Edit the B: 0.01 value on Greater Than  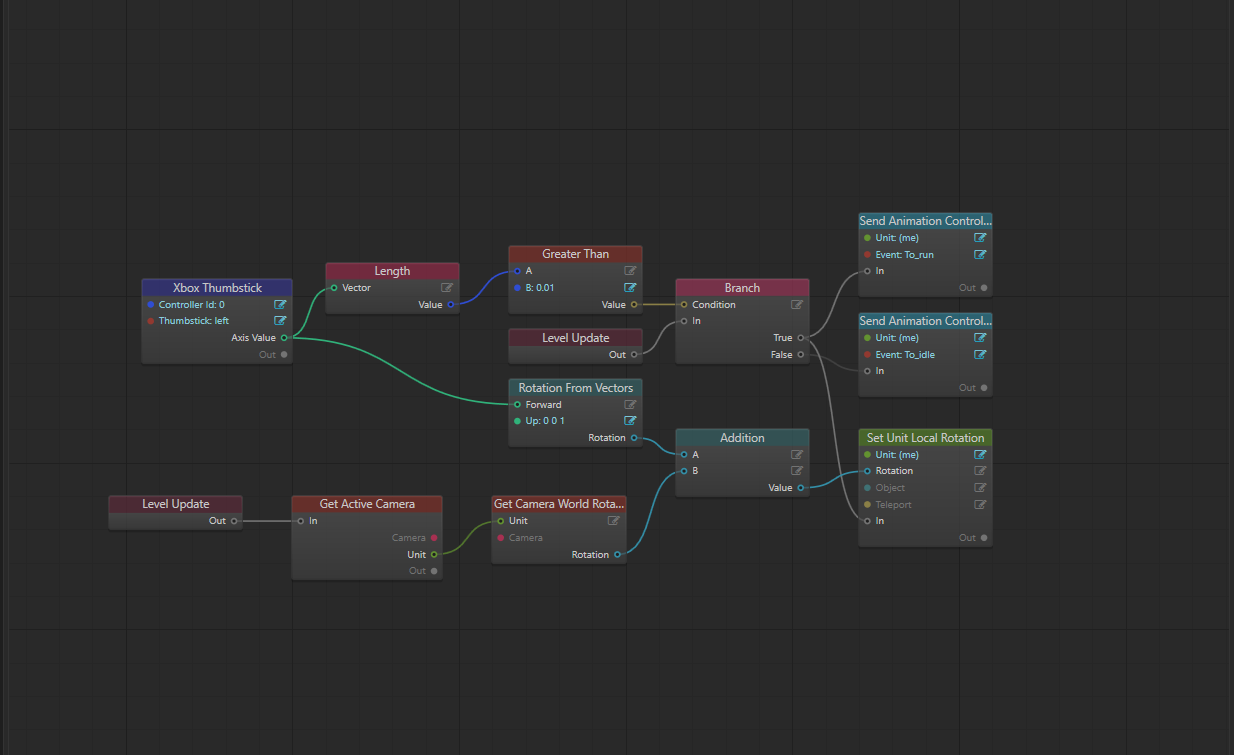tap(630, 287)
